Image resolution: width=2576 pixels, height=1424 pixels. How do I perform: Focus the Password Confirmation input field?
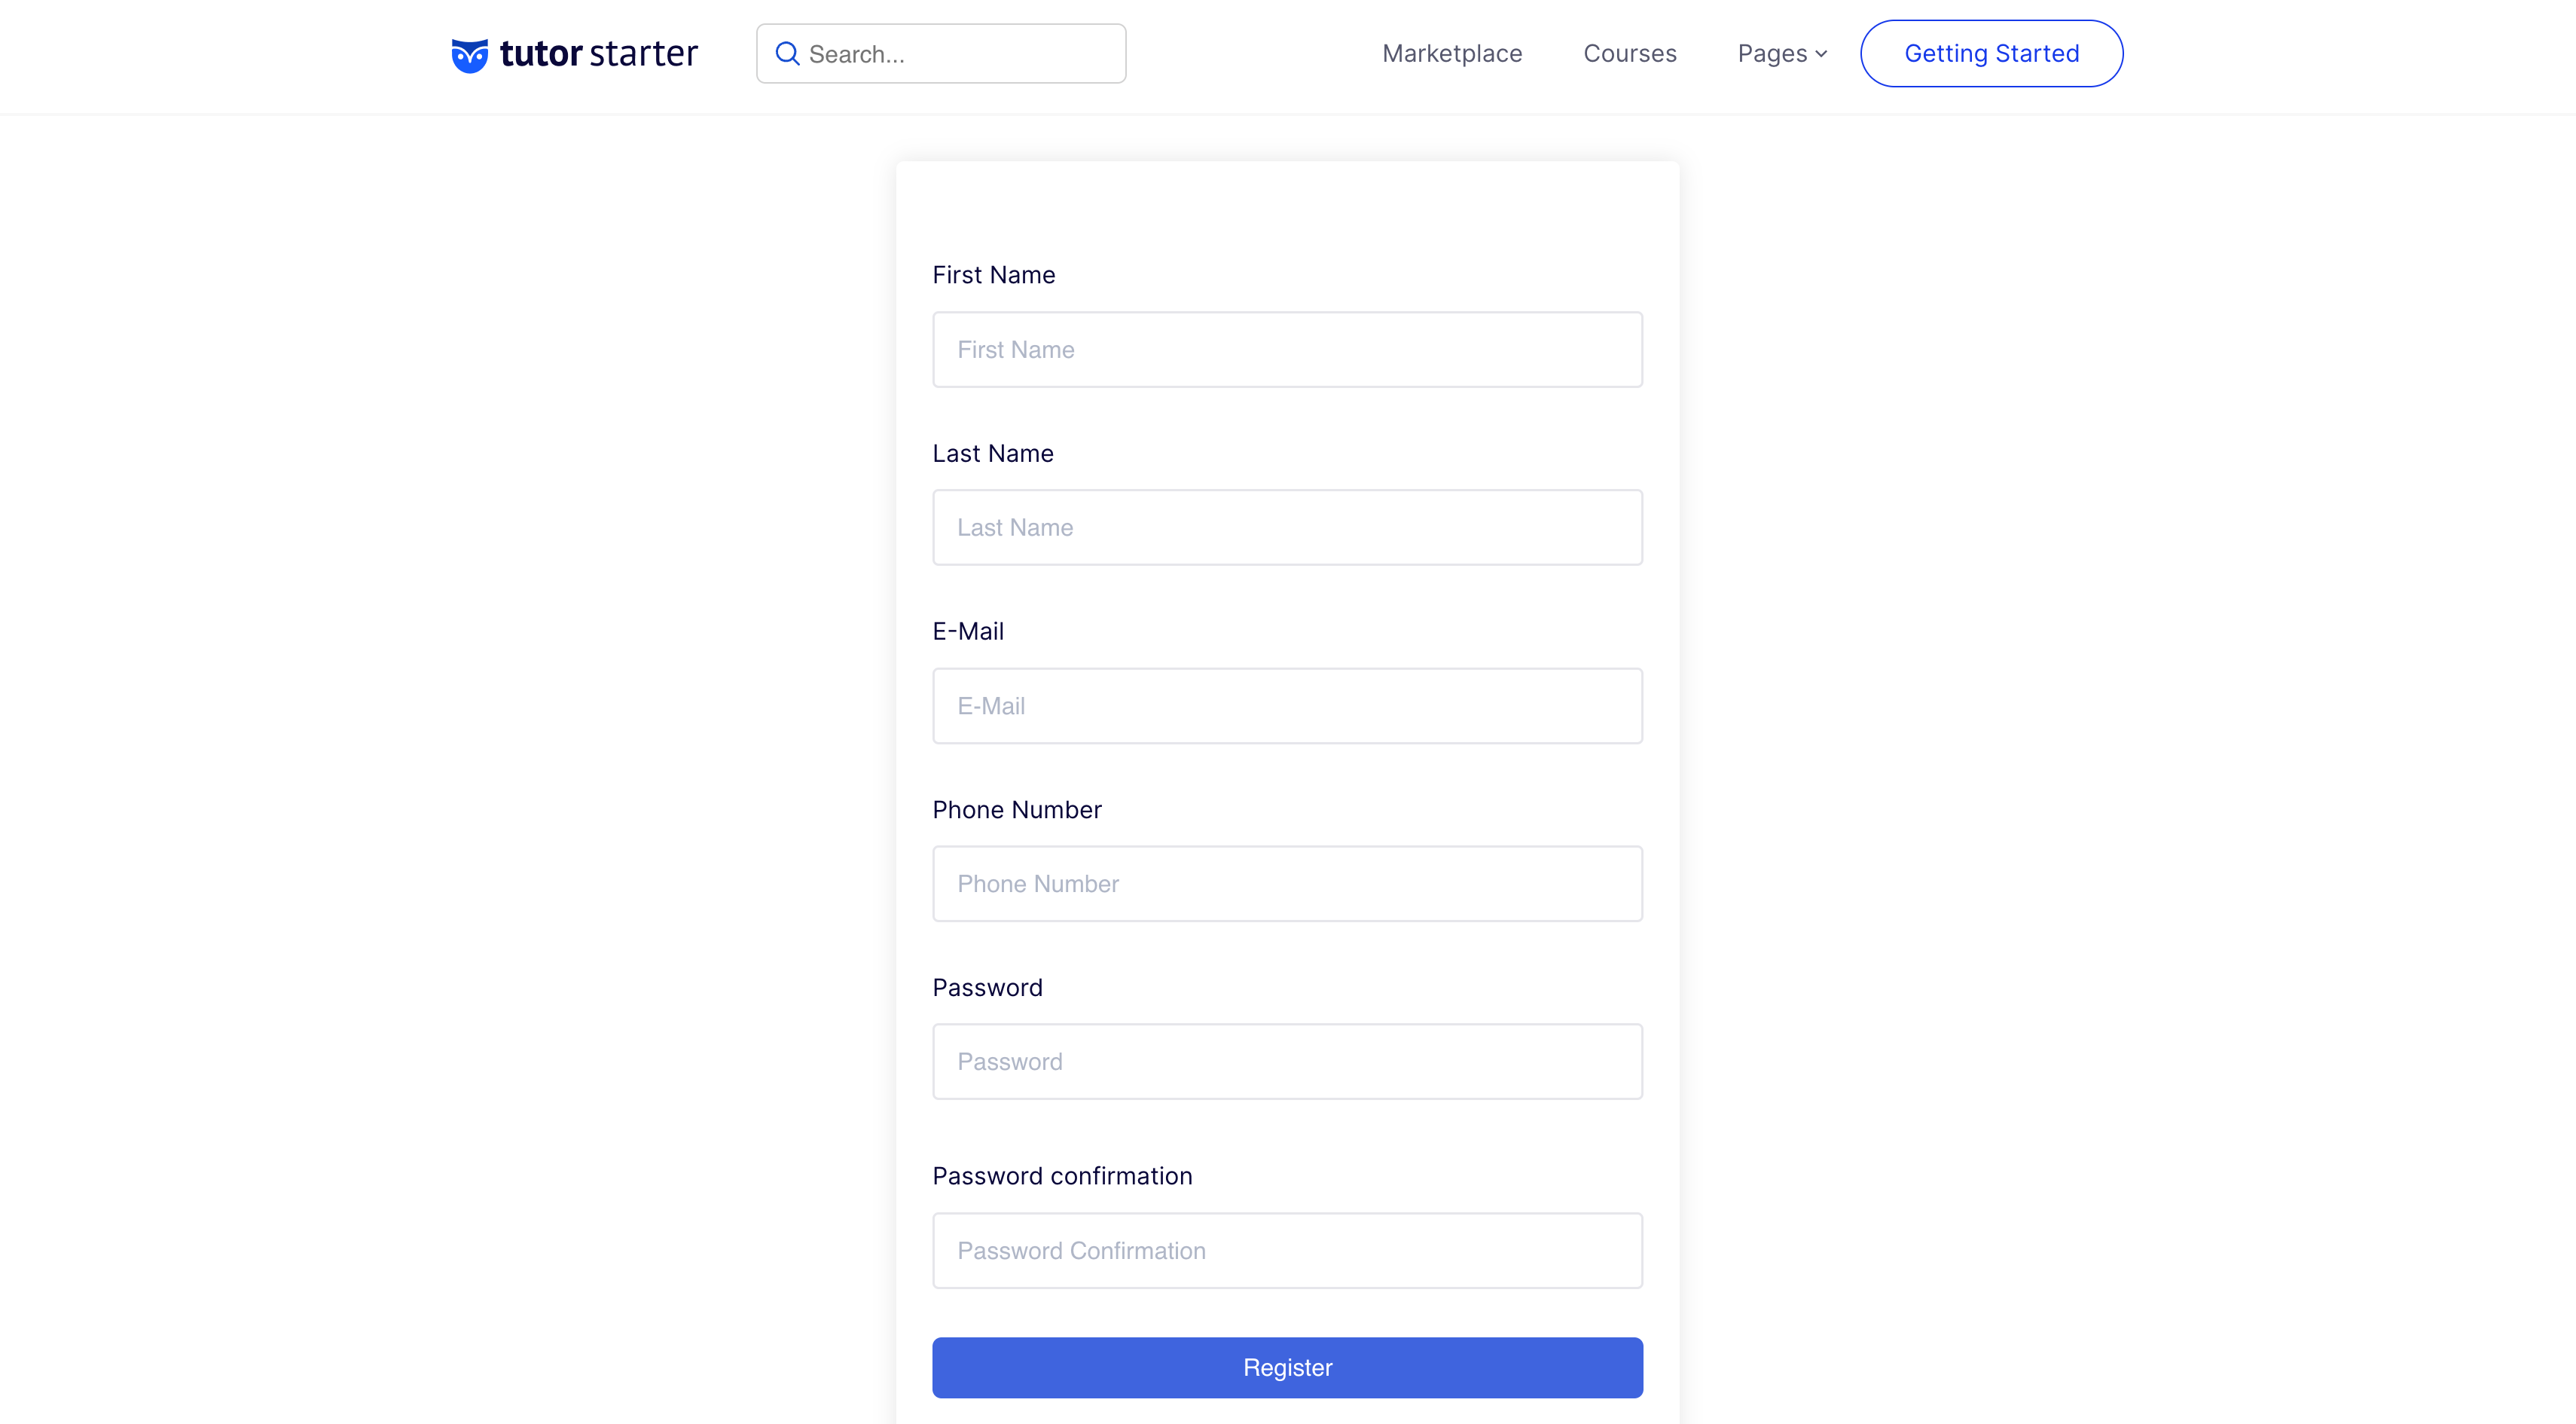[1287, 1251]
